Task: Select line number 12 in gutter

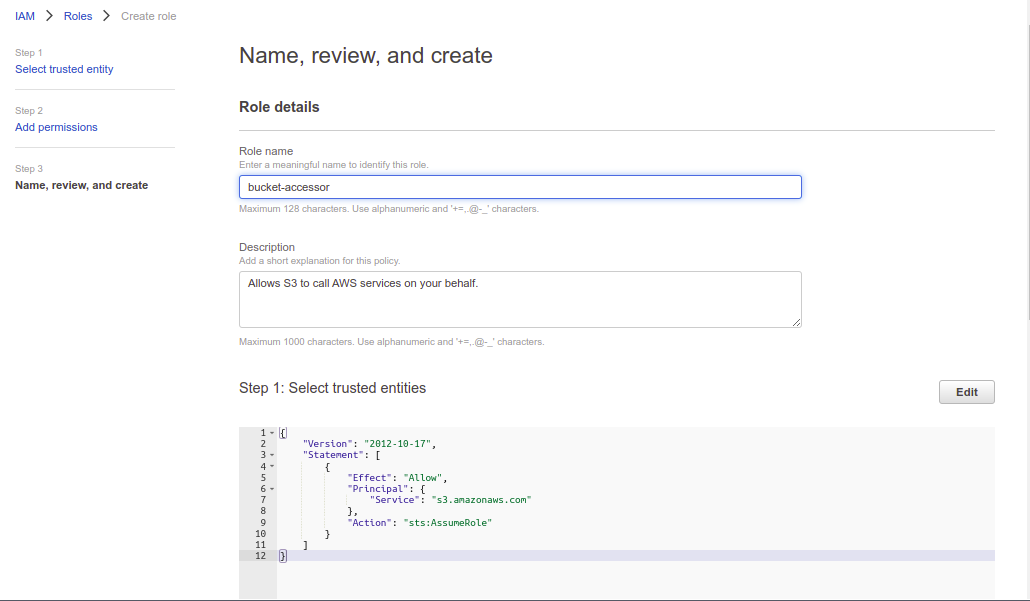Action: 260,556
